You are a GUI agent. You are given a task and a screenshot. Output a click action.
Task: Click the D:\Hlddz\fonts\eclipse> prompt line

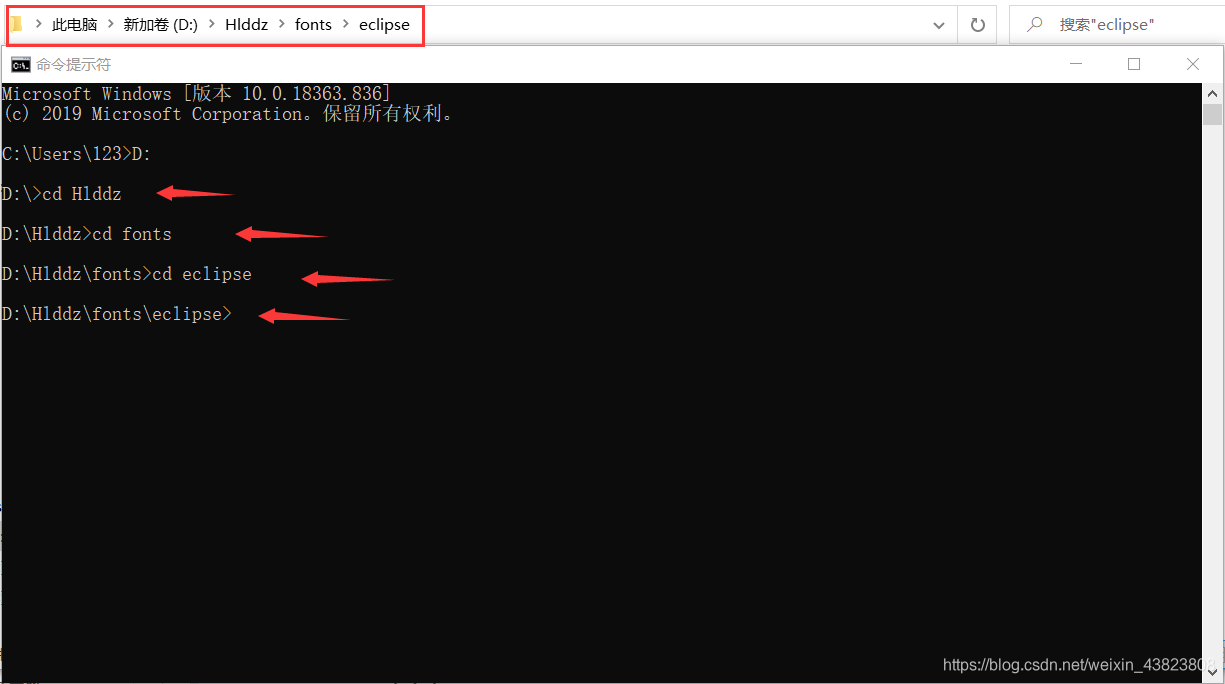pos(116,314)
